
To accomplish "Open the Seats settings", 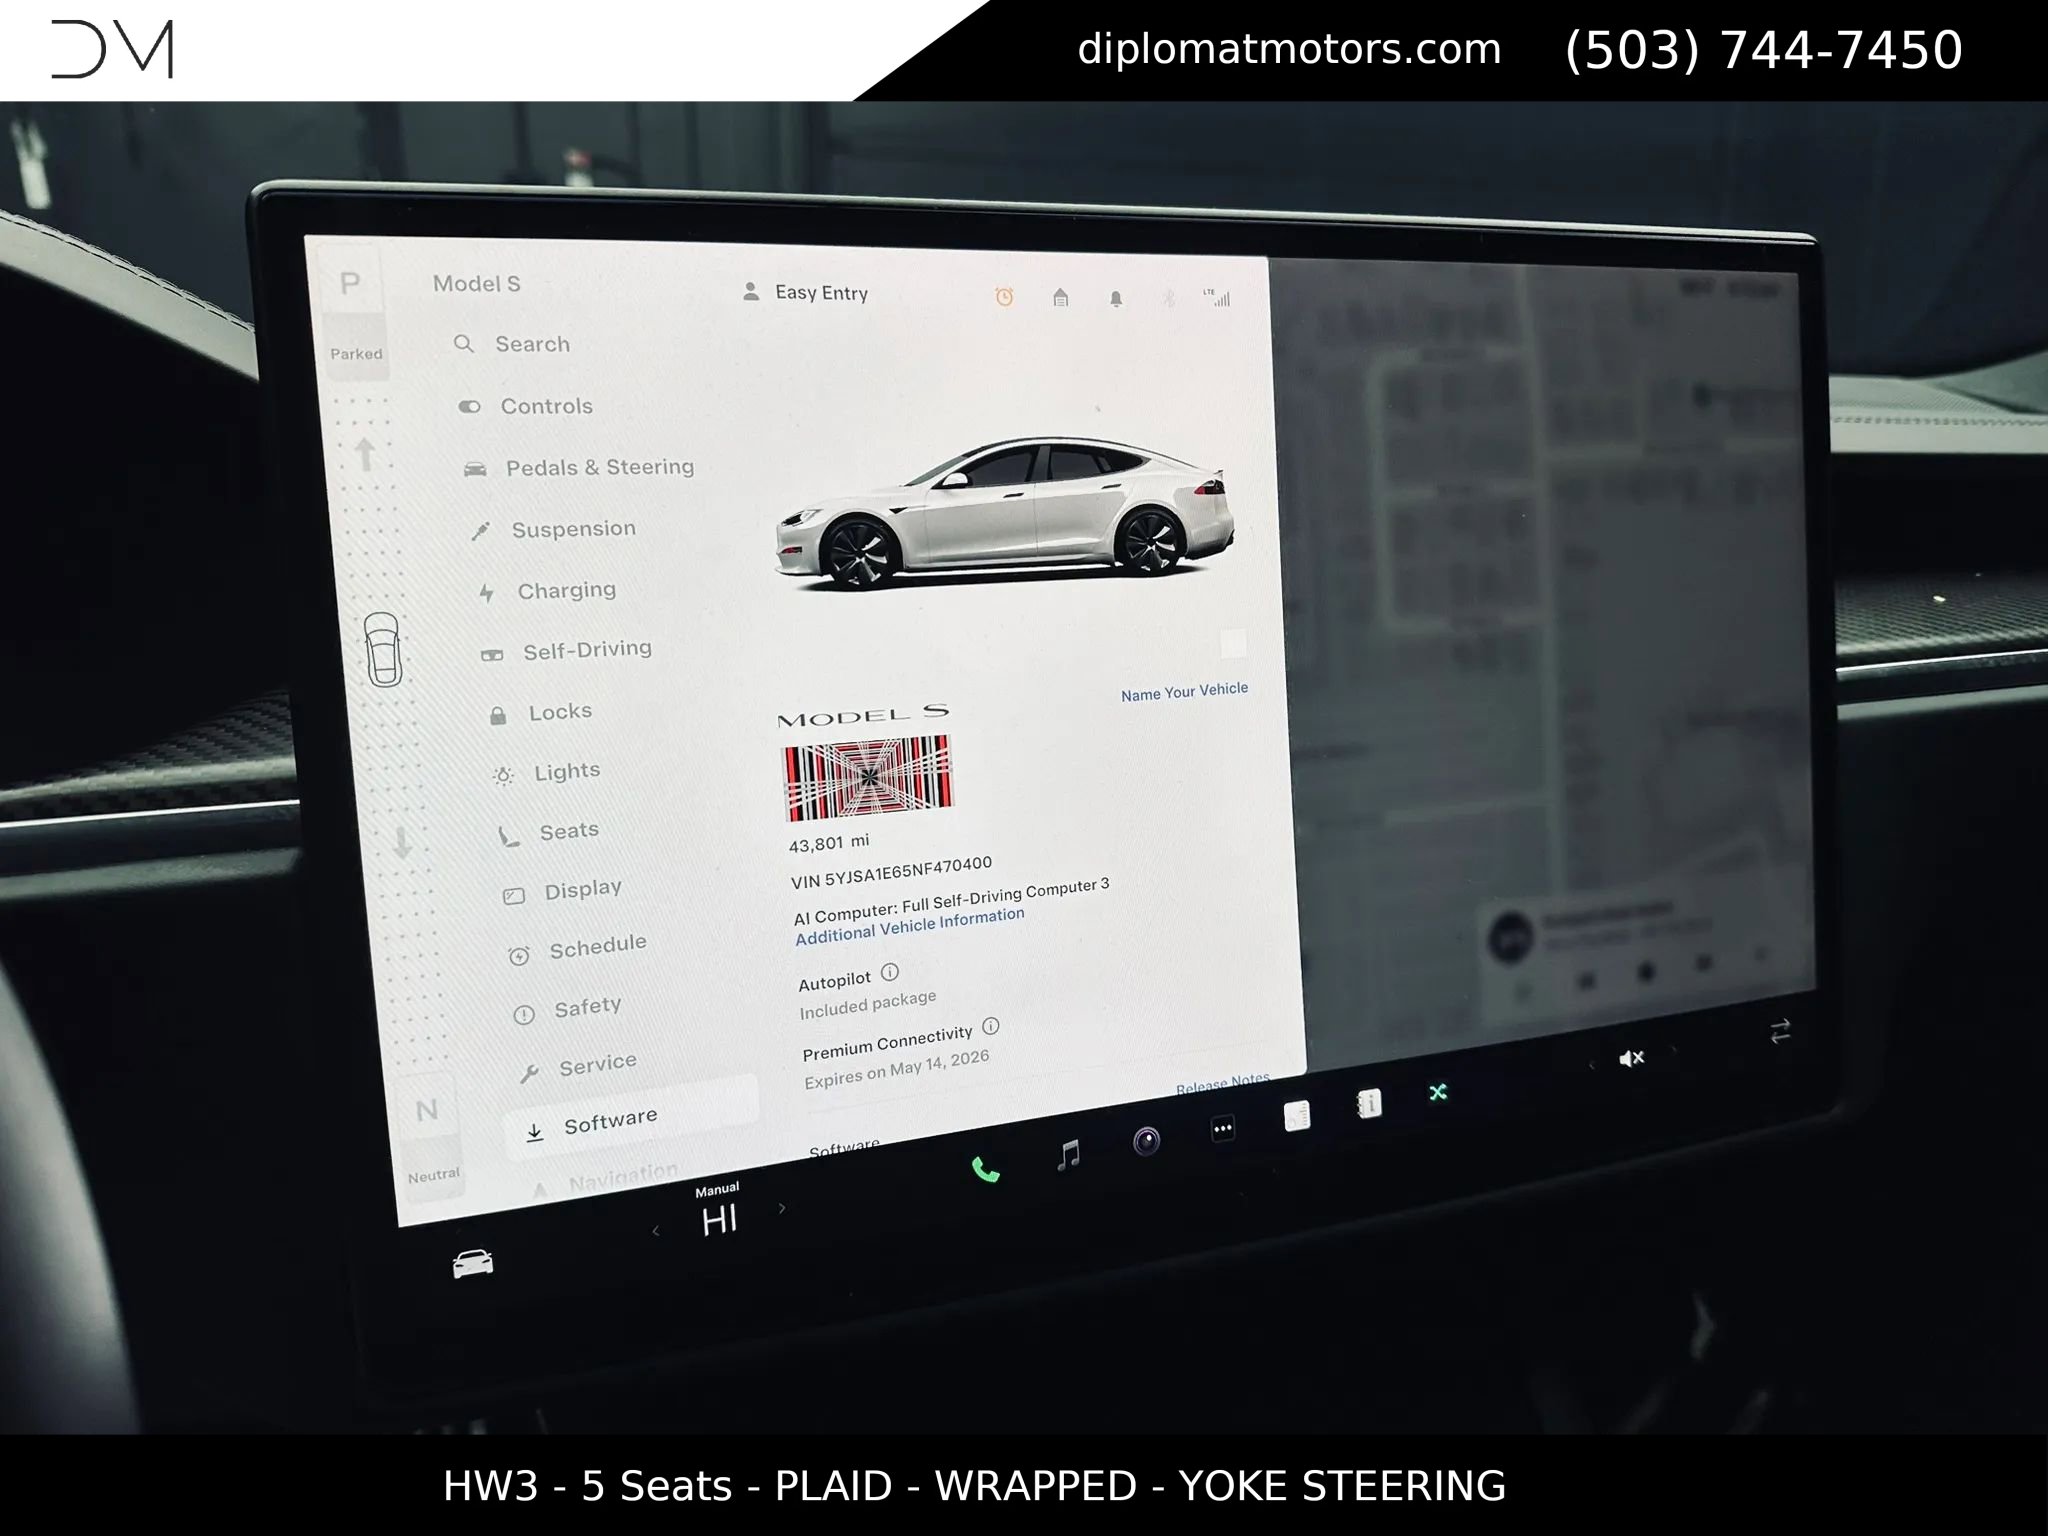I will point(549,832).
